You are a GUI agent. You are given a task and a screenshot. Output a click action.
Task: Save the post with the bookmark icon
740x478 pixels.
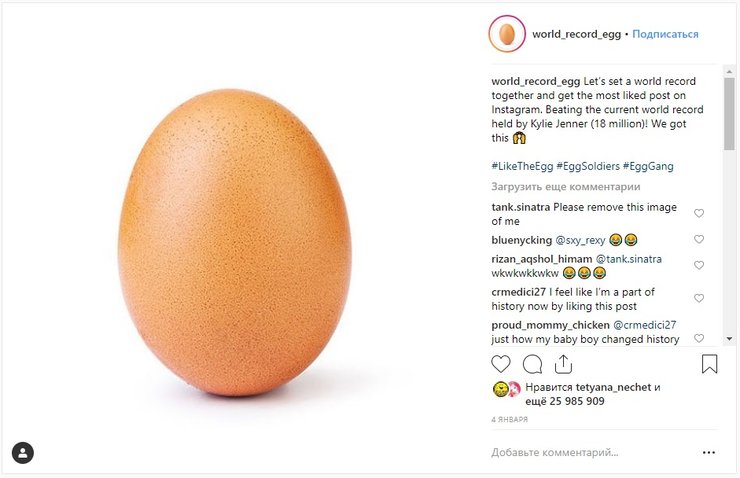[709, 364]
